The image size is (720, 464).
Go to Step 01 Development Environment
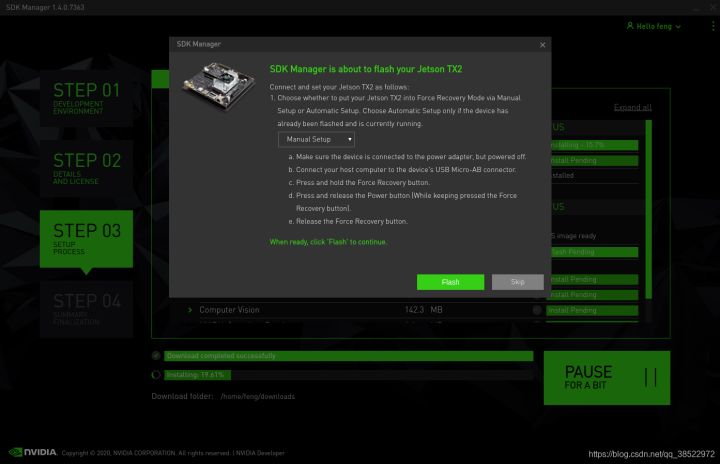86,98
